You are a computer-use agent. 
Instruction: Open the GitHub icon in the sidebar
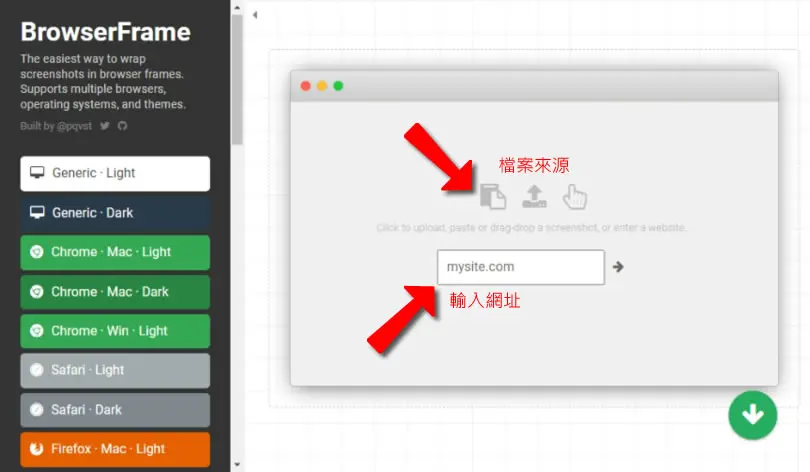click(x=122, y=125)
